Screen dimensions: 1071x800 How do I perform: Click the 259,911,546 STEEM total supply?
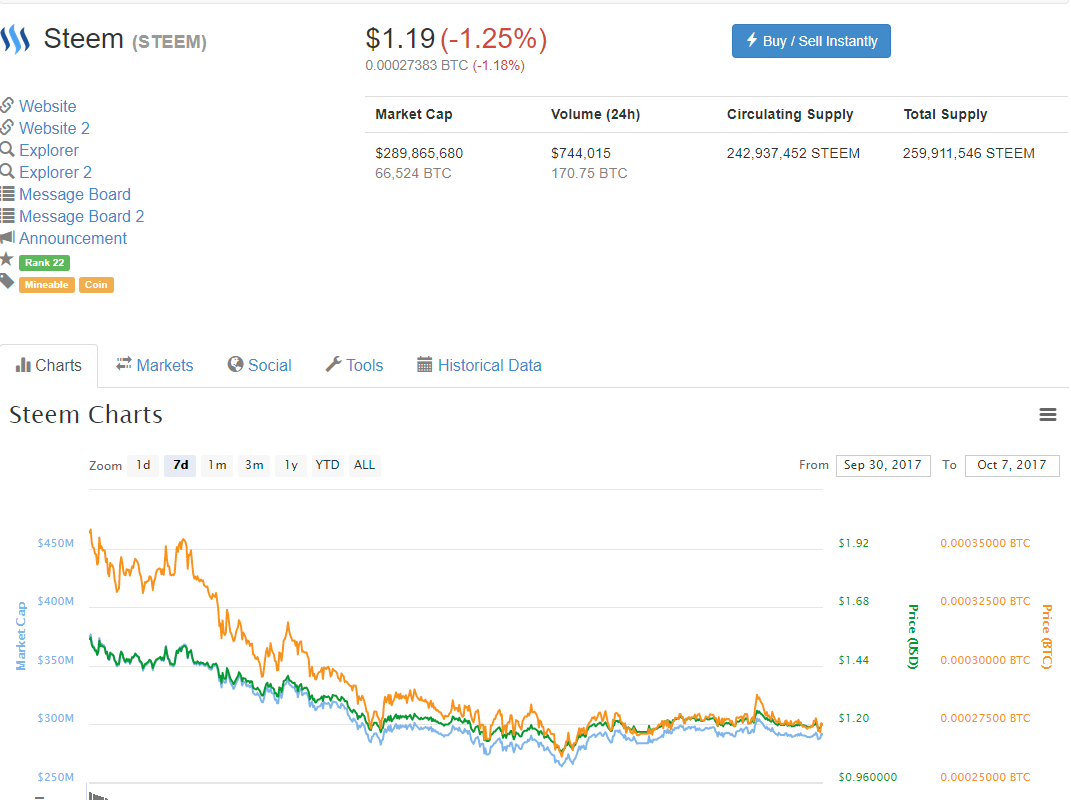pyautogui.click(x=969, y=153)
